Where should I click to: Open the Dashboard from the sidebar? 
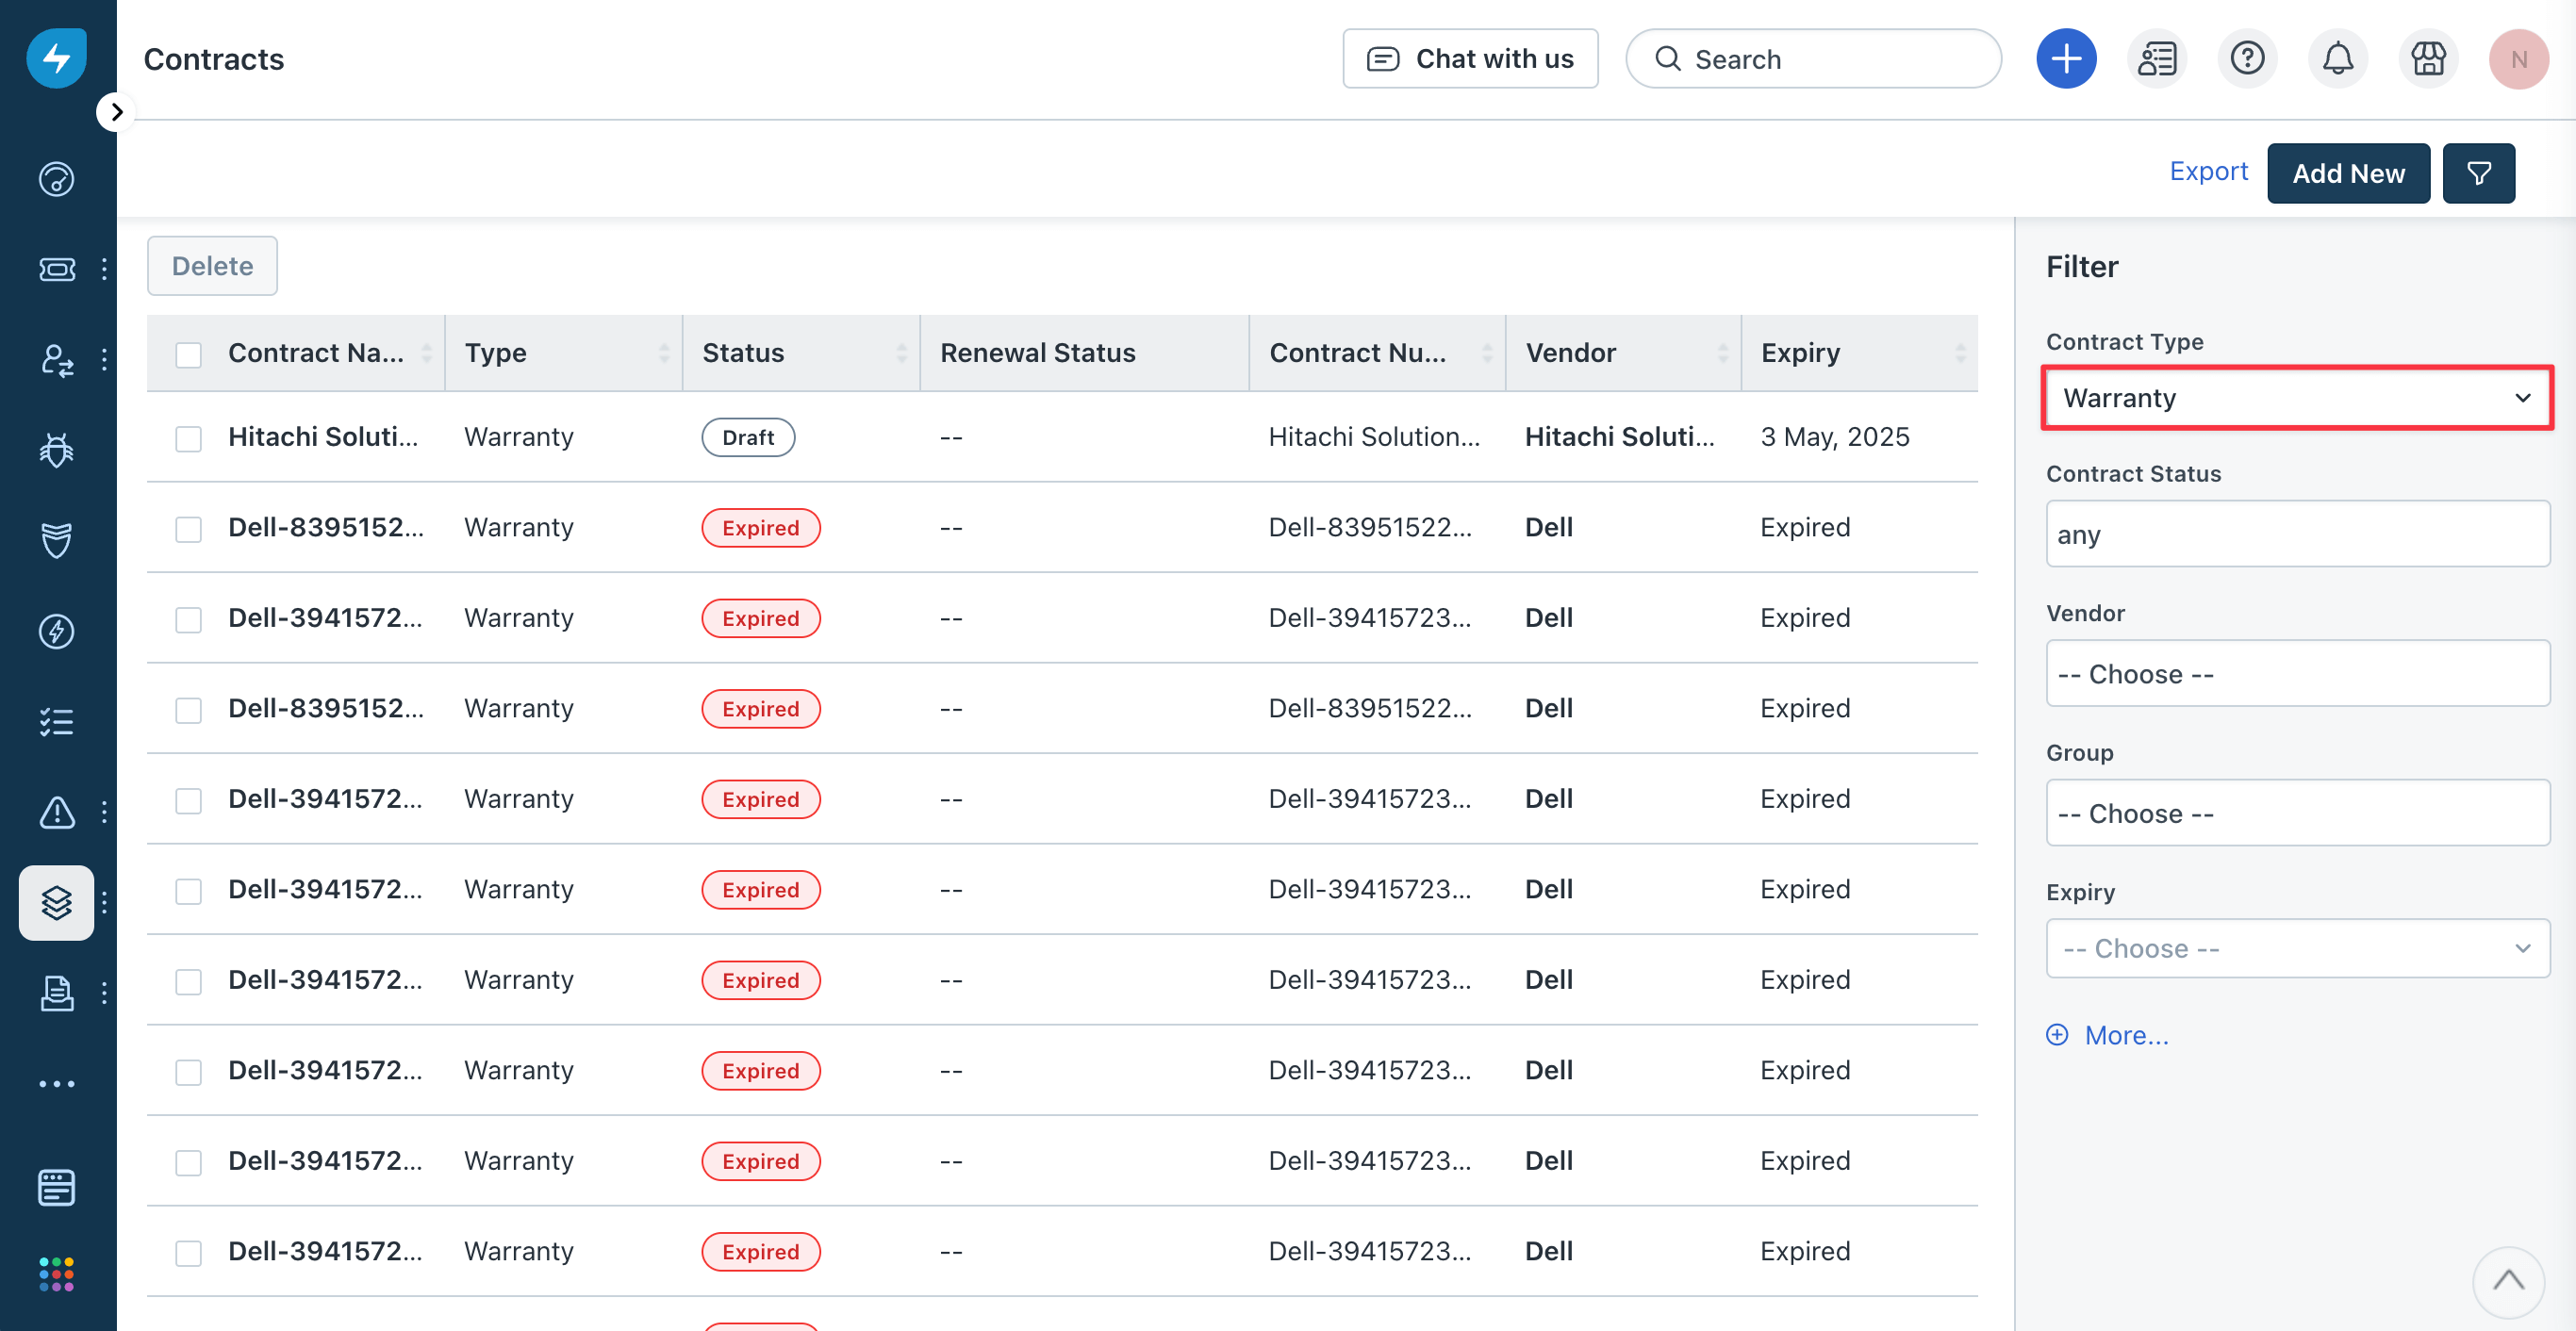56,180
